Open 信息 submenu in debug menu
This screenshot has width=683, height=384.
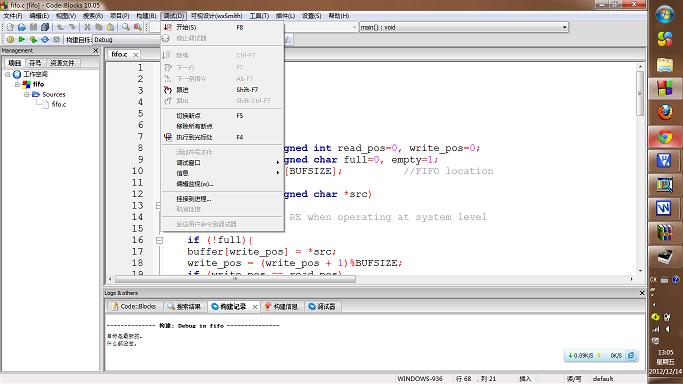[223, 173]
